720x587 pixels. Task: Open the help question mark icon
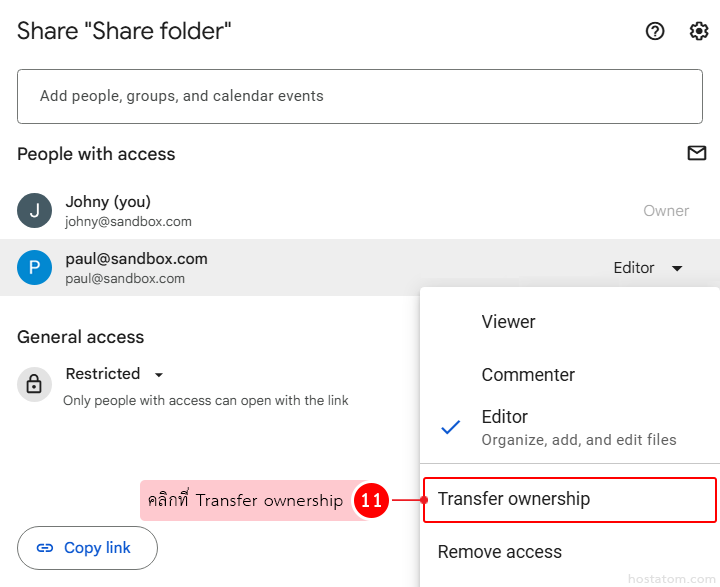coord(655,31)
